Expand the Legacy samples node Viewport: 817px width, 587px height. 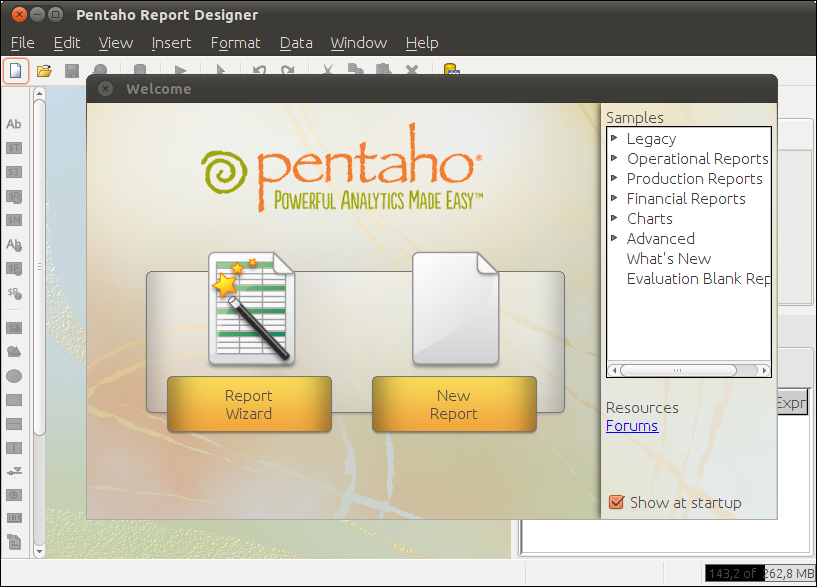click(x=614, y=138)
